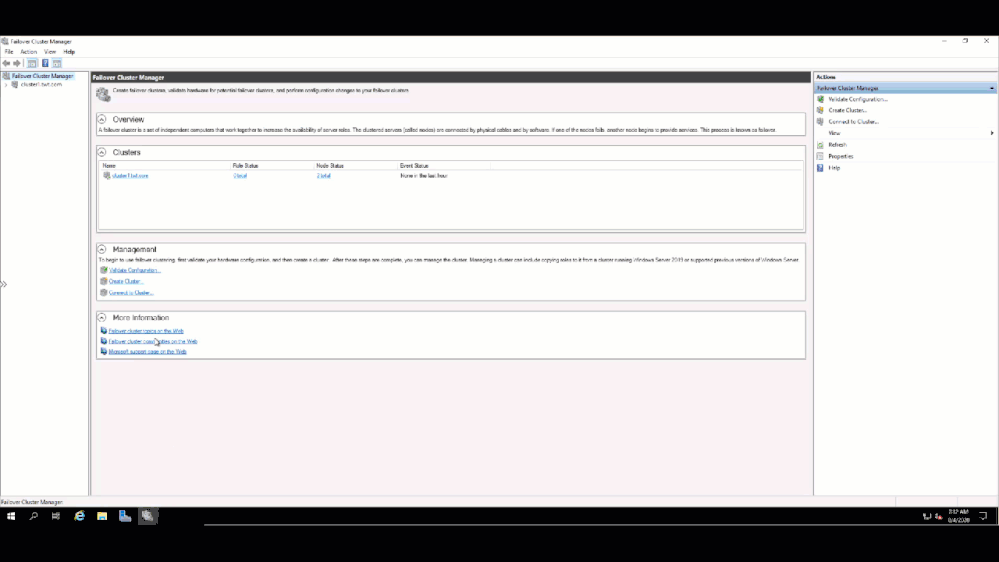Open the Windows Start menu
Image resolution: width=999 pixels, height=562 pixels.
pos(11,516)
